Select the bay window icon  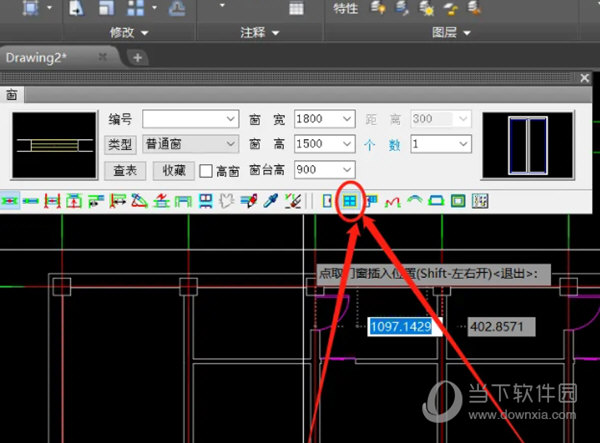pos(436,201)
